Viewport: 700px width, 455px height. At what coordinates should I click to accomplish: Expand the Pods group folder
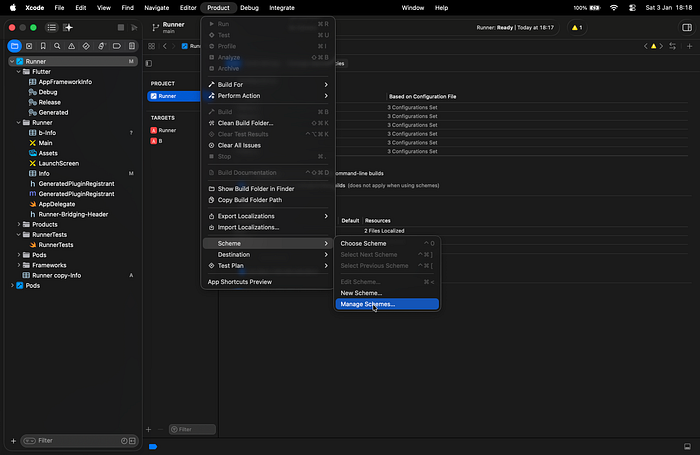click(x=19, y=255)
